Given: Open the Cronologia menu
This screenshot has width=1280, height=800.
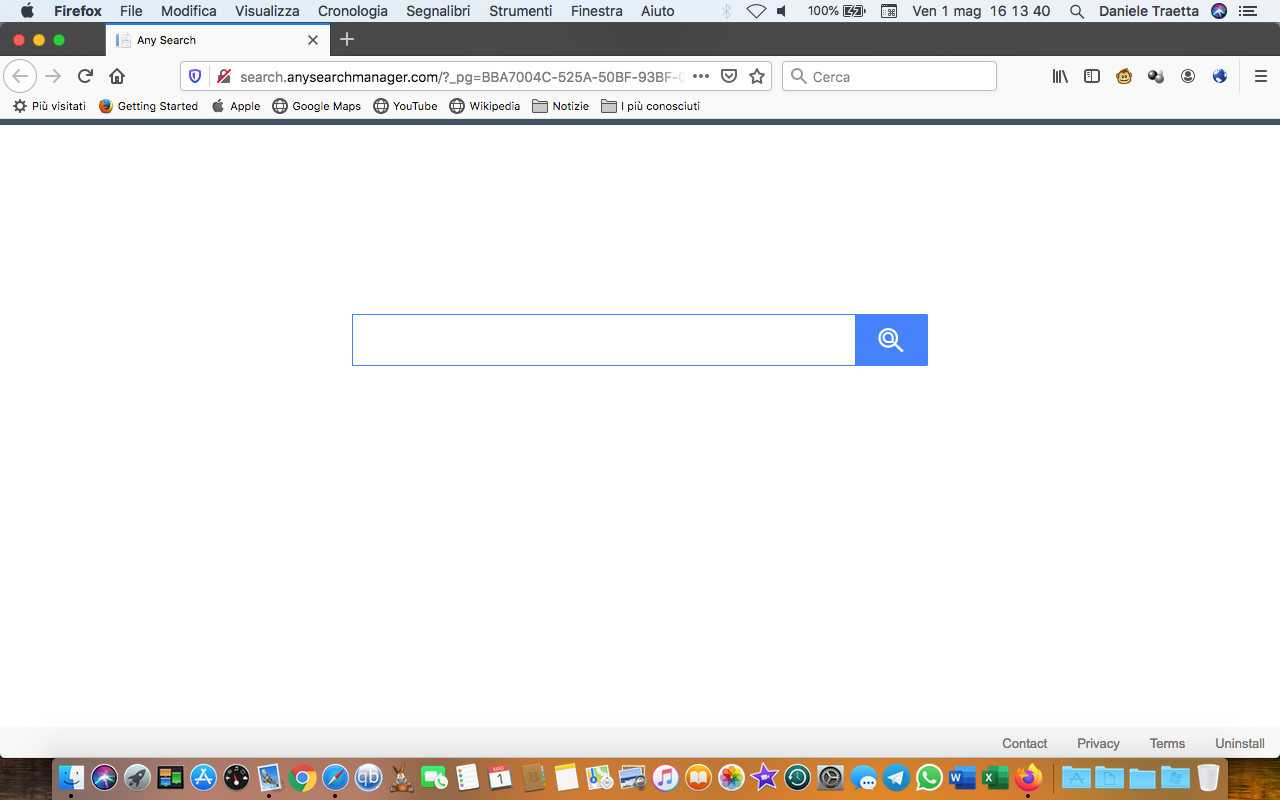Looking at the screenshot, I should pos(353,11).
